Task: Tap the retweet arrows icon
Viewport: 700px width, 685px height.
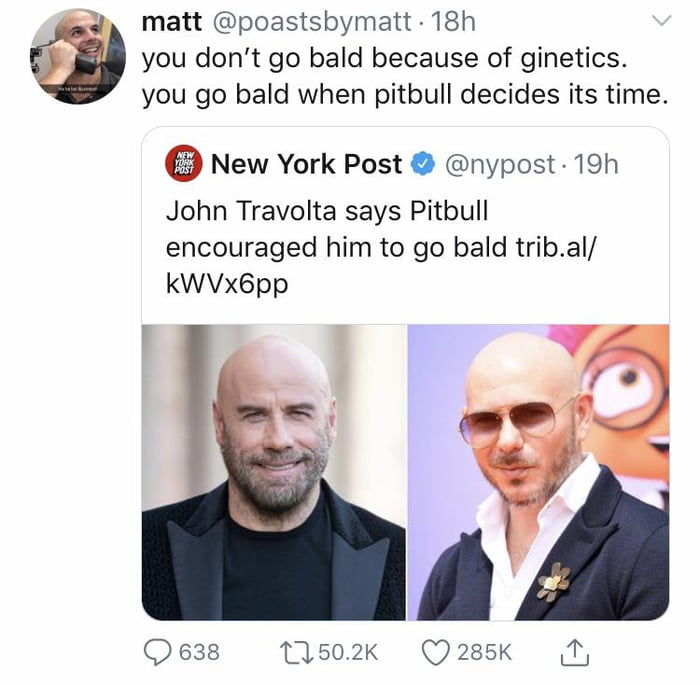Action: (296, 652)
